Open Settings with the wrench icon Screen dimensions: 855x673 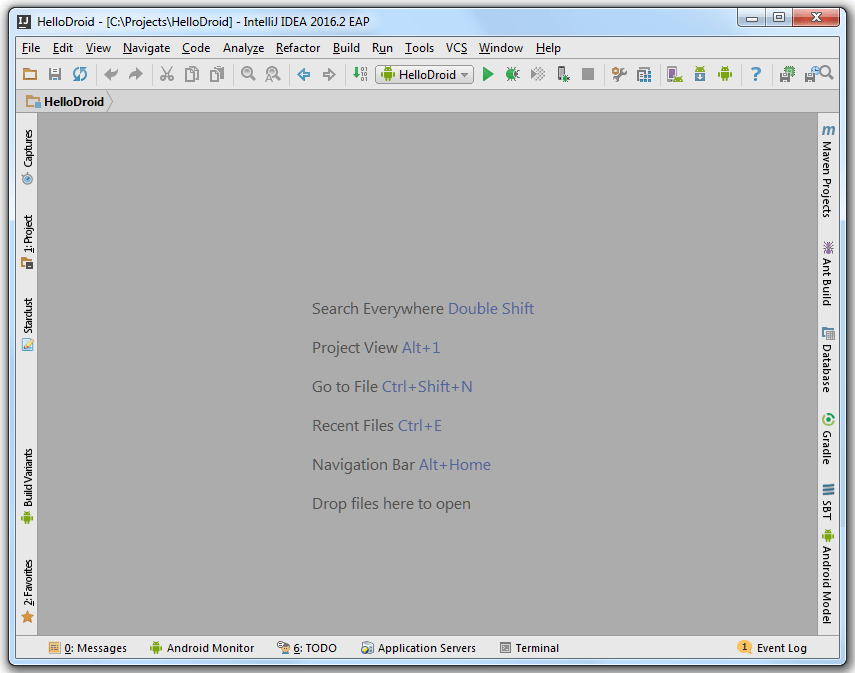(x=619, y=74)
